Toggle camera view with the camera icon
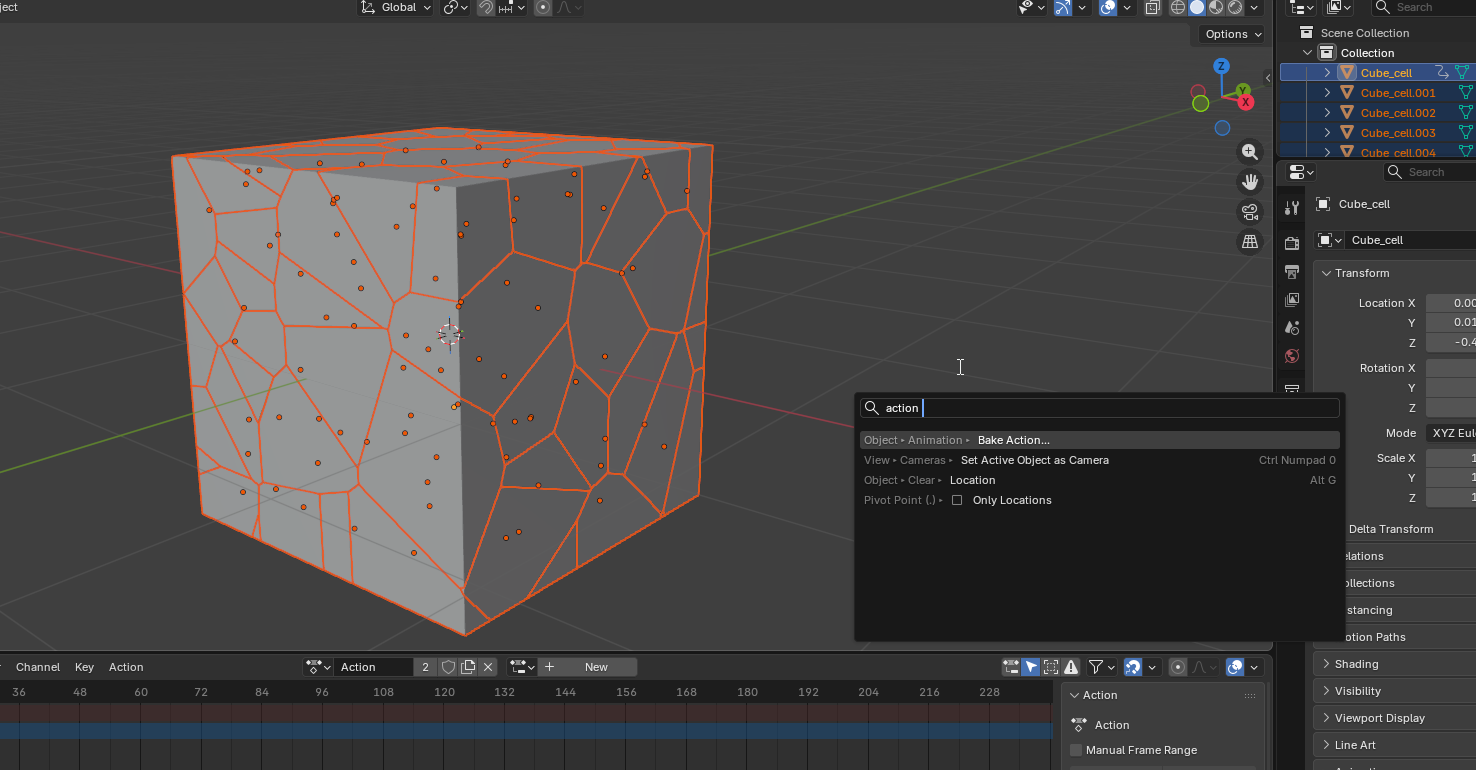 coord(1249,212)
